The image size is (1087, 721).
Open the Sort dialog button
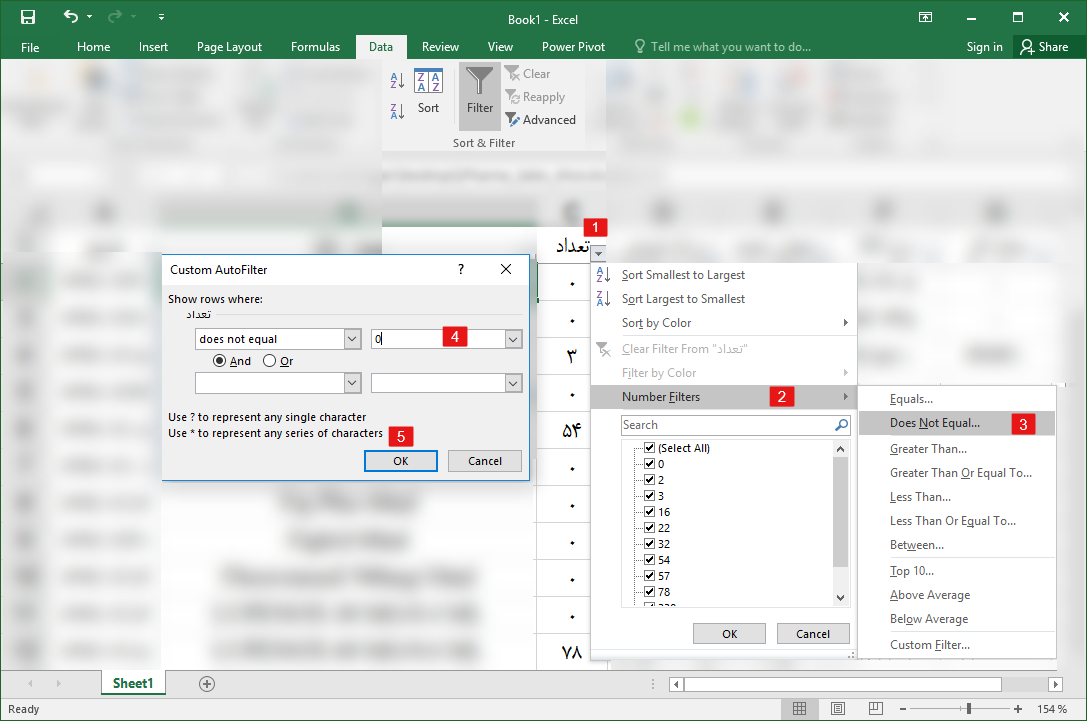tap(428, 92)
